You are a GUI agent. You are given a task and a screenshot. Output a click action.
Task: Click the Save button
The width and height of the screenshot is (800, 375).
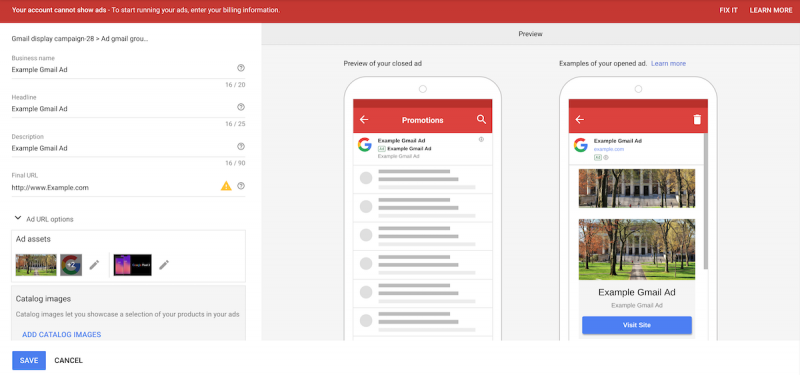pyautogui.click(x=29, y=360)
